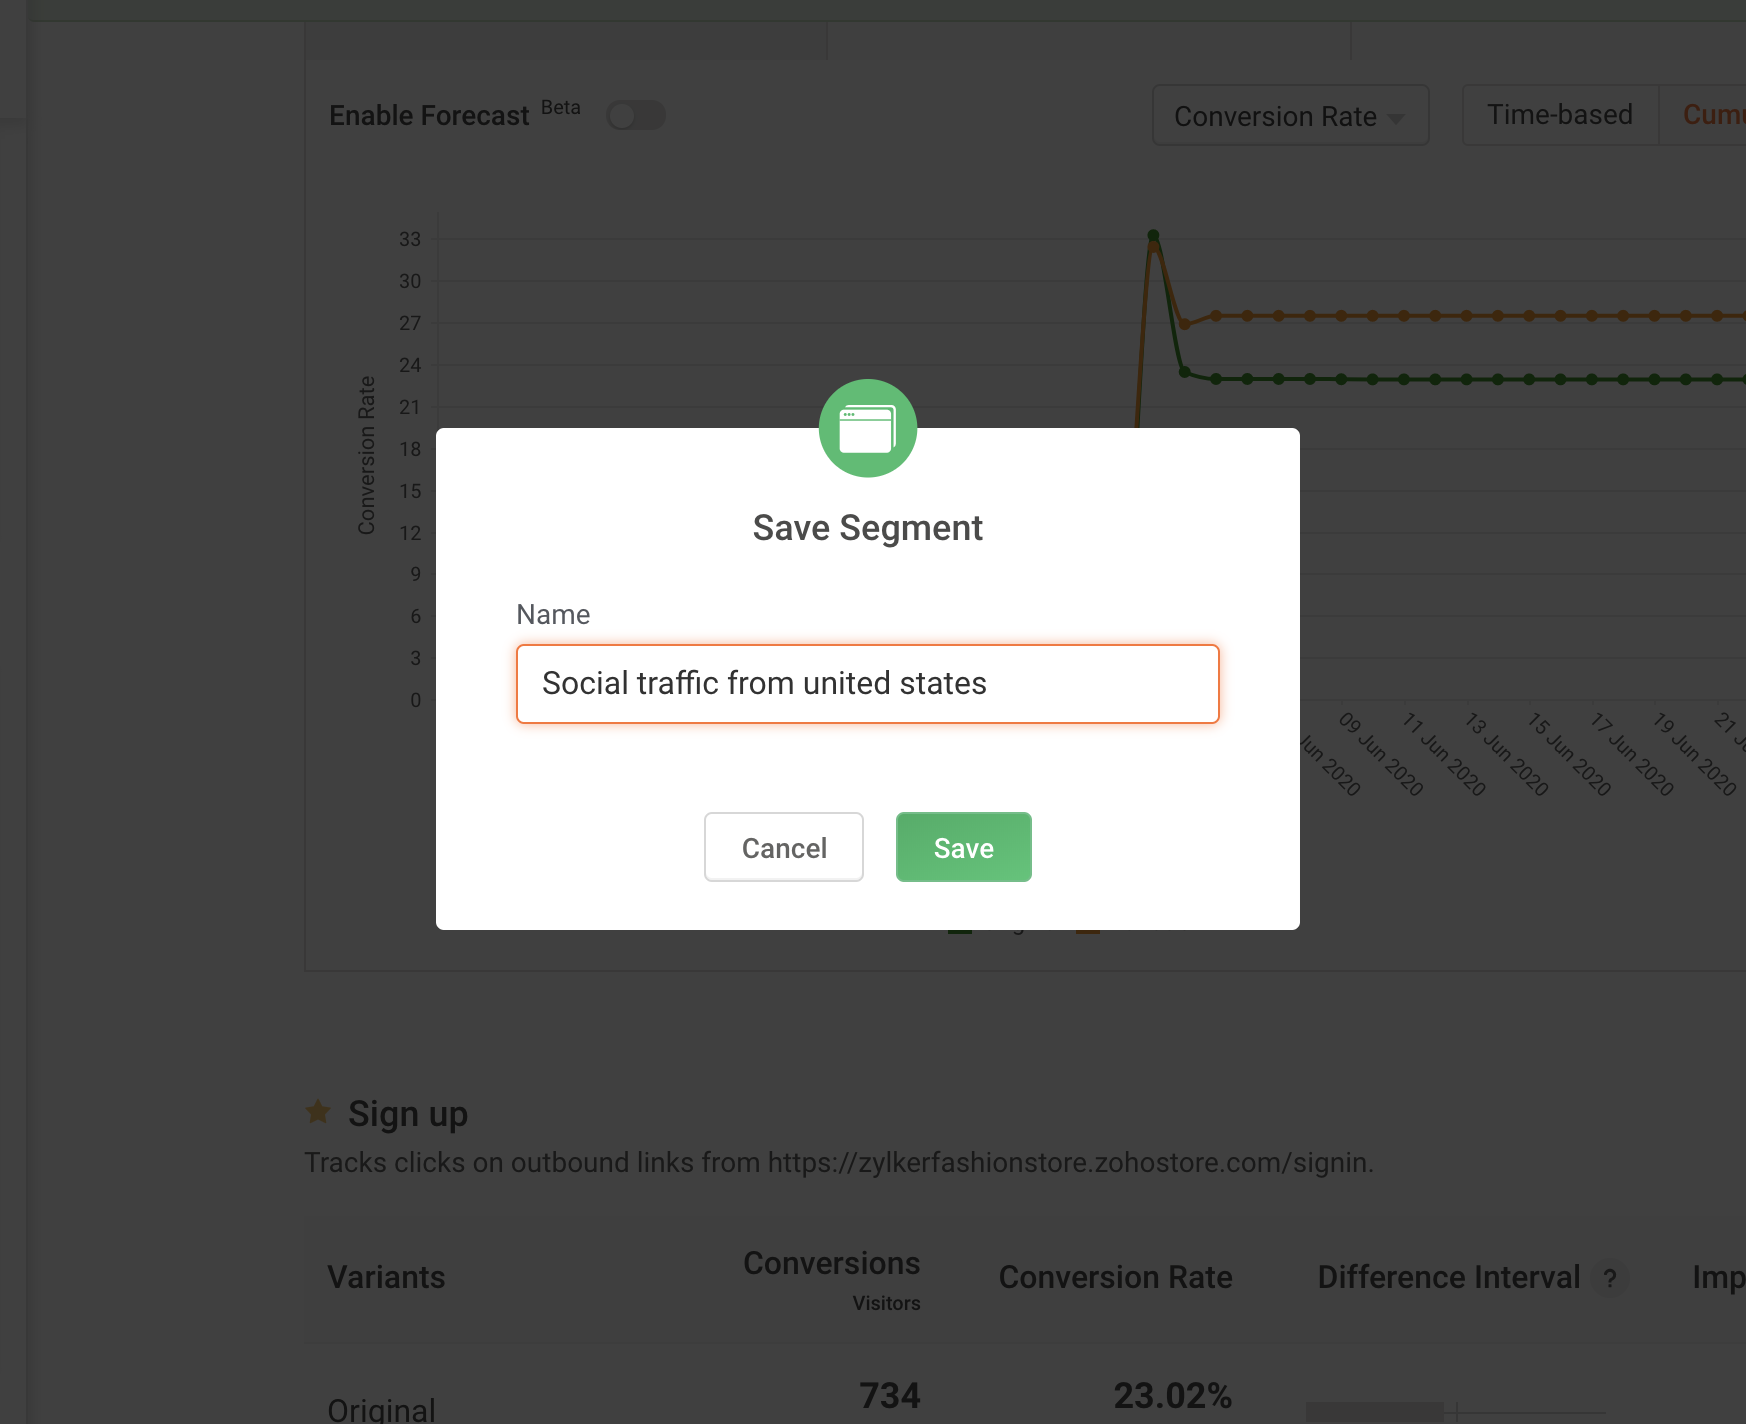Click the Variants column header
This screenshot has width=1746, height=1424.
pos(386,1277)
